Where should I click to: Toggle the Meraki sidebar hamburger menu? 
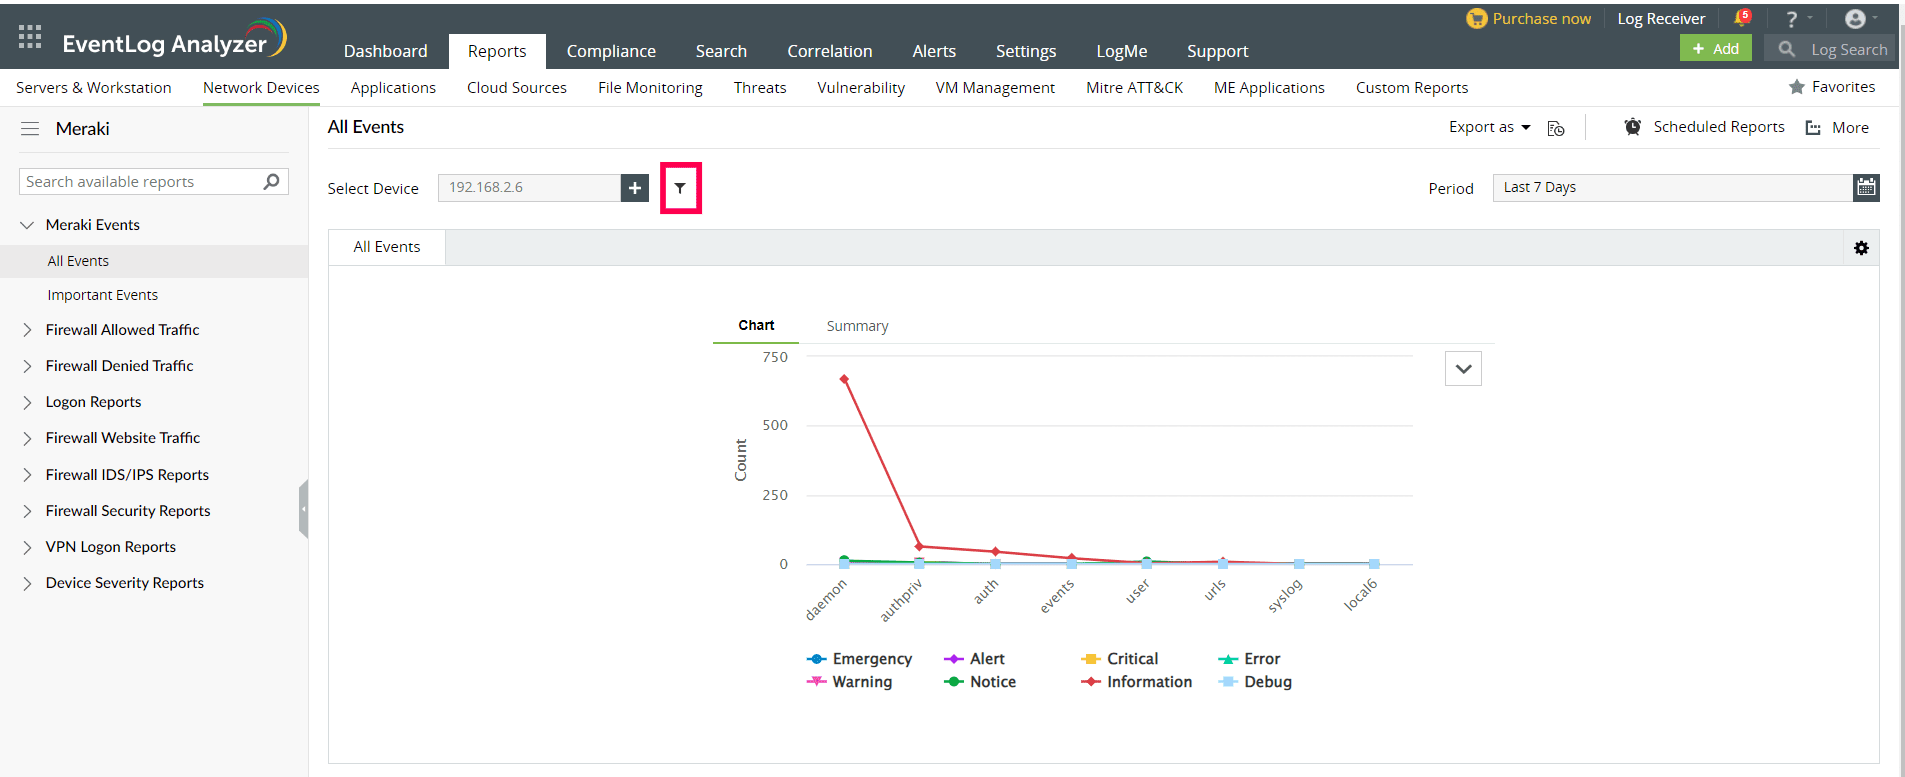pyautogui.click(x=30, y=129)
